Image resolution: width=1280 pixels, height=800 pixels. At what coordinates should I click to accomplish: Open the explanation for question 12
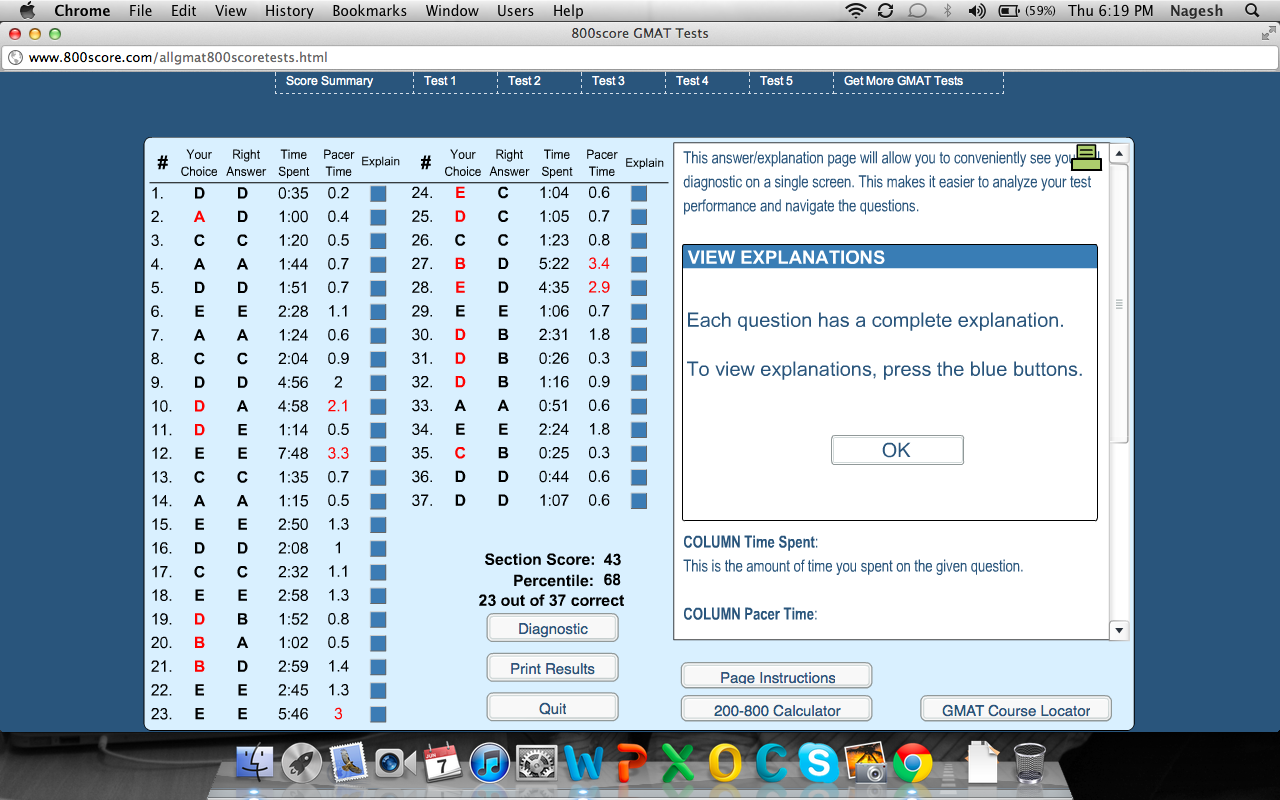coord(378,454)
